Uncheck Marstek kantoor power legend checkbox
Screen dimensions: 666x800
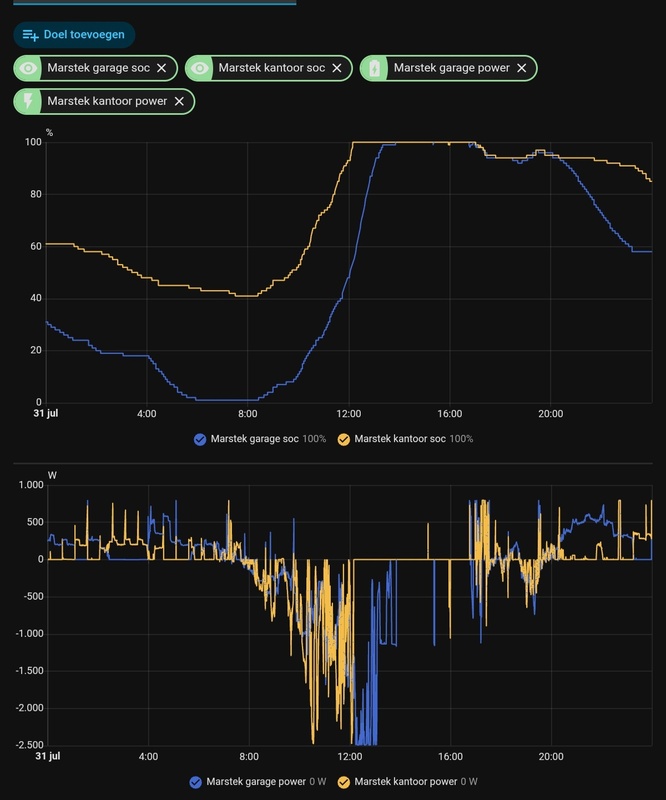pyautogui.click(x=343, y=782)
